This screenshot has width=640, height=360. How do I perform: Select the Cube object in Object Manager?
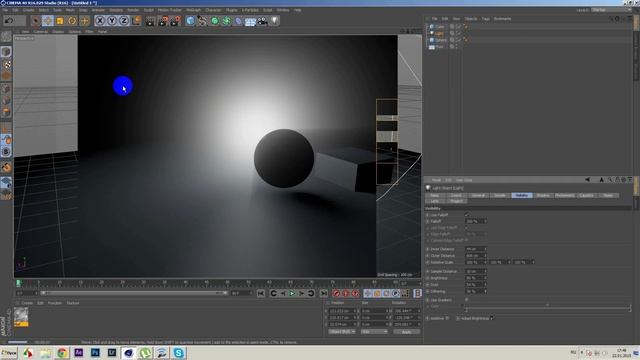click(440, 27)
